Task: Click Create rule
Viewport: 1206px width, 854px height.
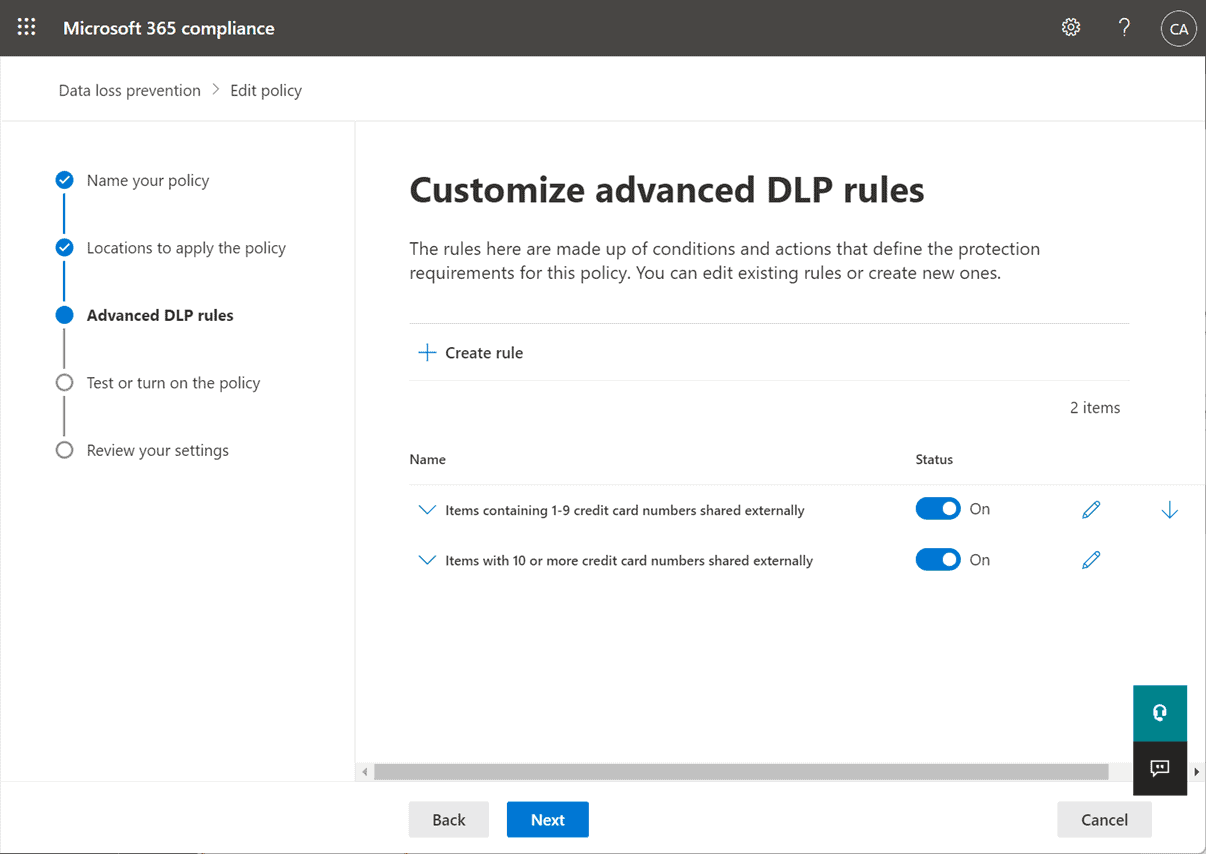Action: pyautogui.click(x=470, y=352)
